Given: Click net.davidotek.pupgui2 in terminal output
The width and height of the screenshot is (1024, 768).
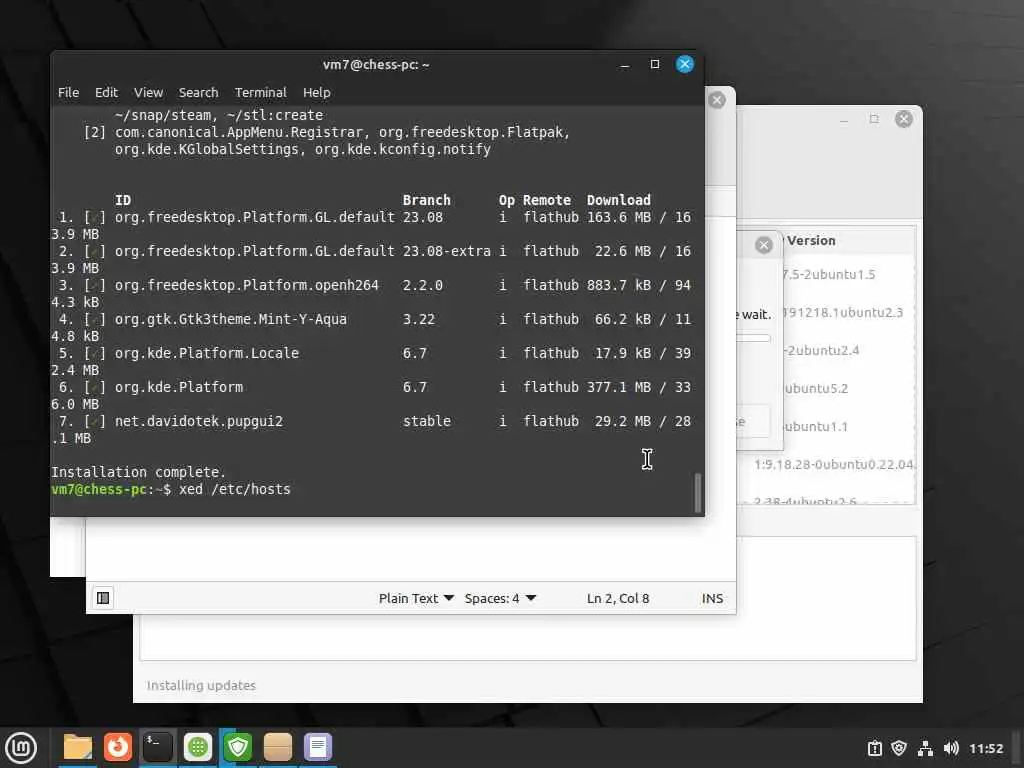Looking at the screenshot, I should [x=199, y=421].
